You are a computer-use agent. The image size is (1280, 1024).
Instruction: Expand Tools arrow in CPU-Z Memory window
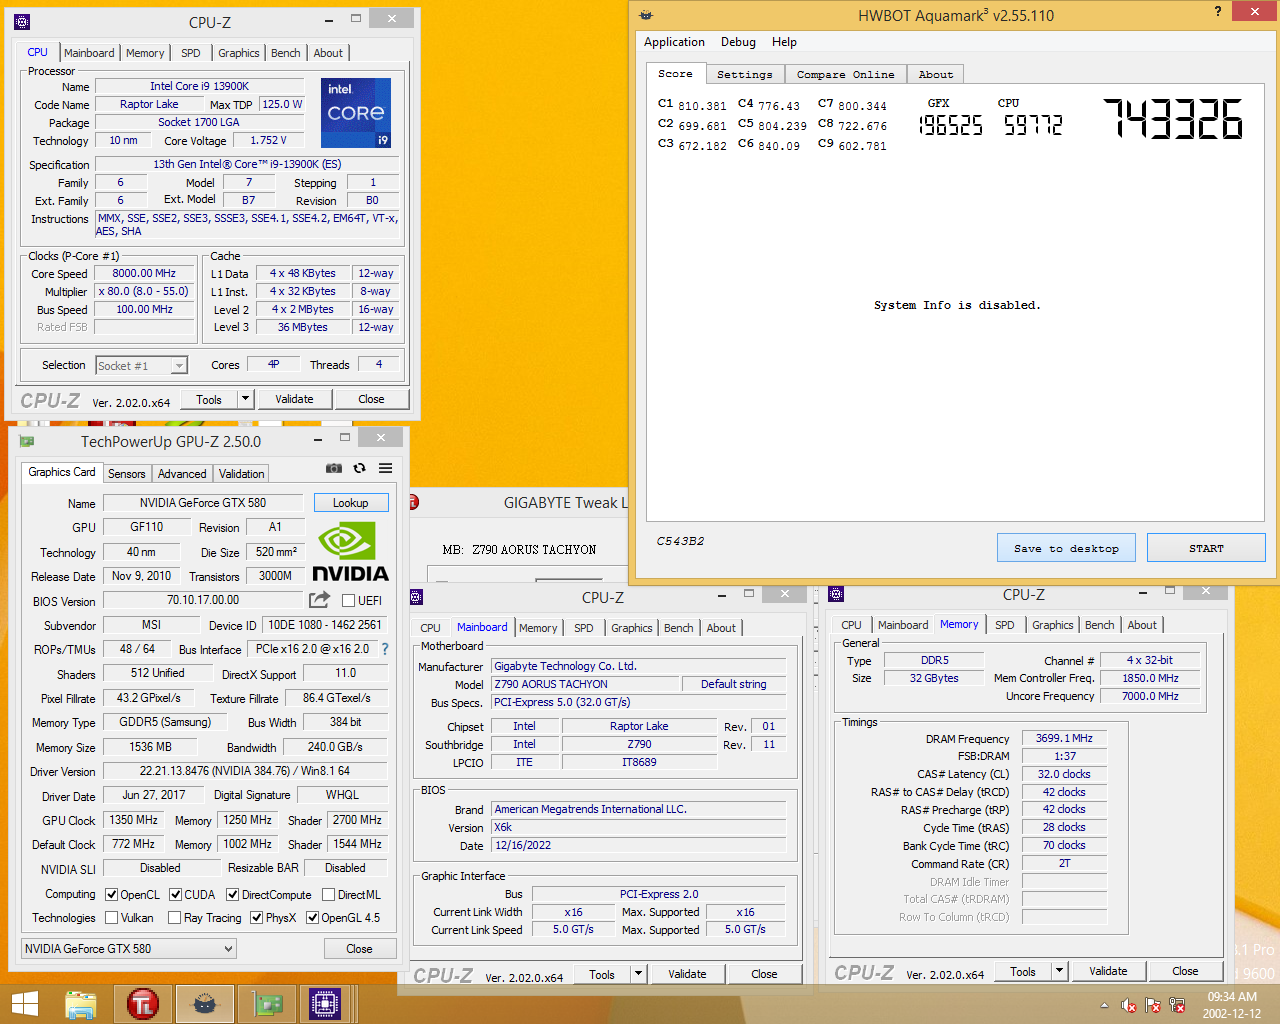point(1059,971)
